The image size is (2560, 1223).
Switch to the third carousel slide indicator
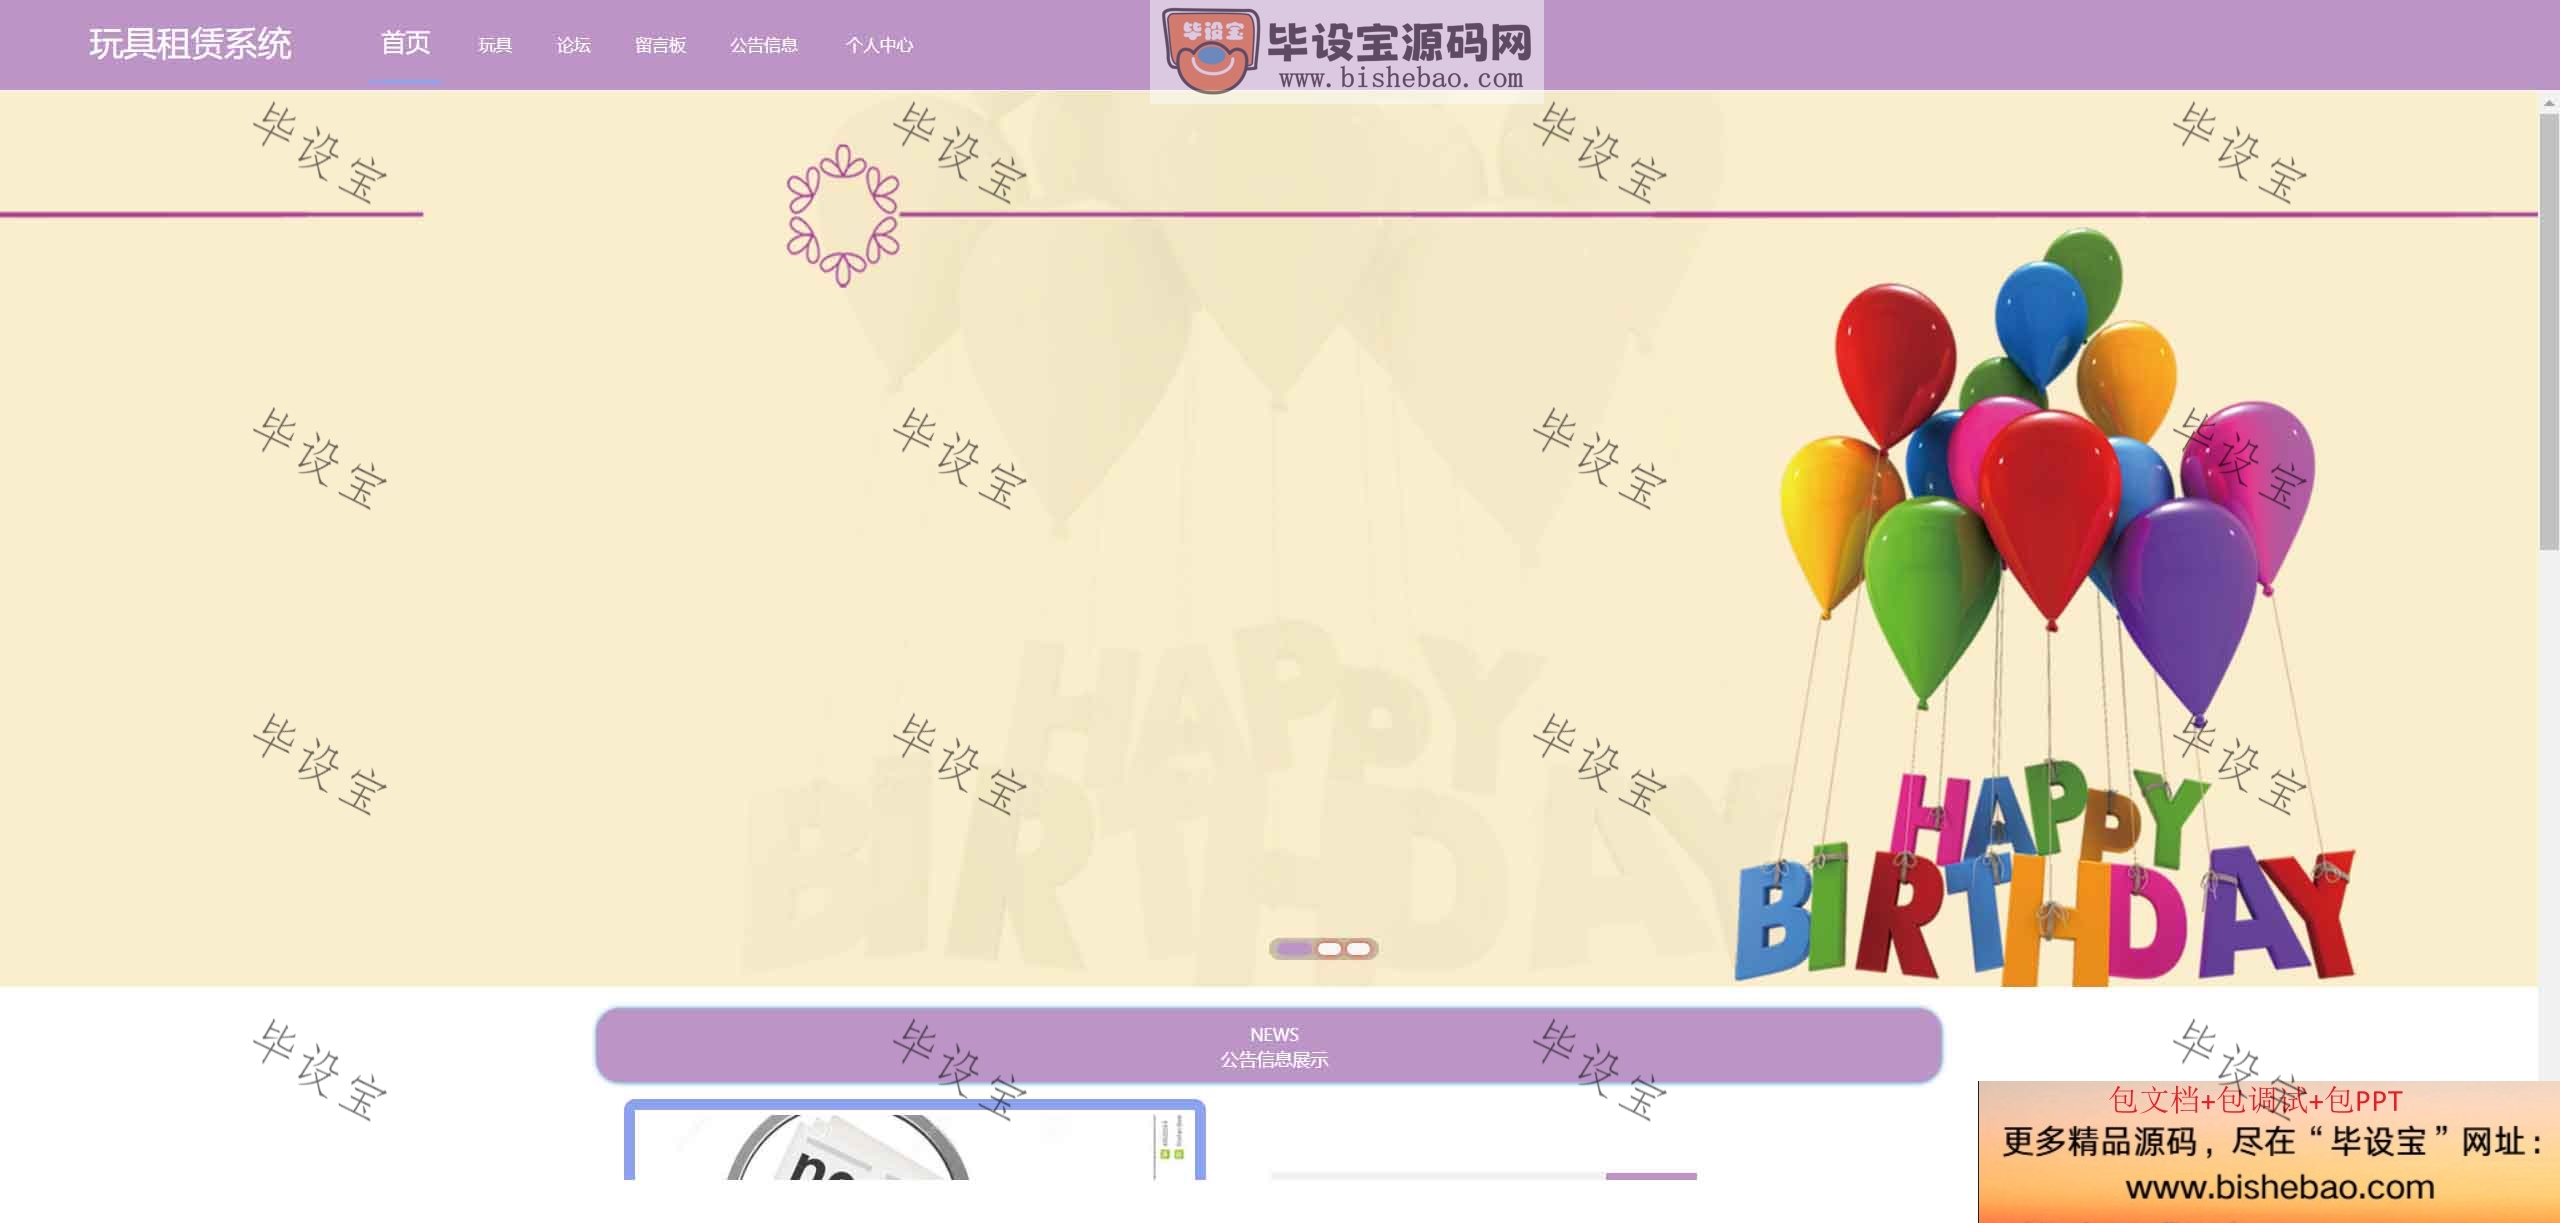tap(1359, 948)
